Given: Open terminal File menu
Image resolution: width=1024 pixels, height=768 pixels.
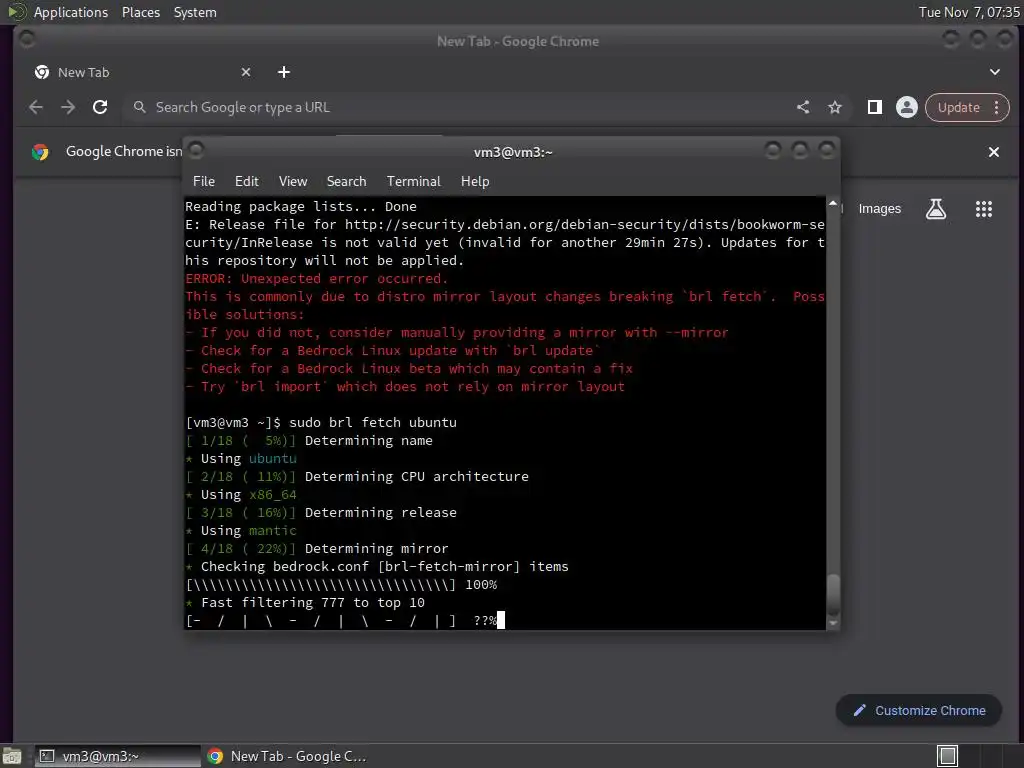Looking at the screenshot, I should click(x=204, y=182).
